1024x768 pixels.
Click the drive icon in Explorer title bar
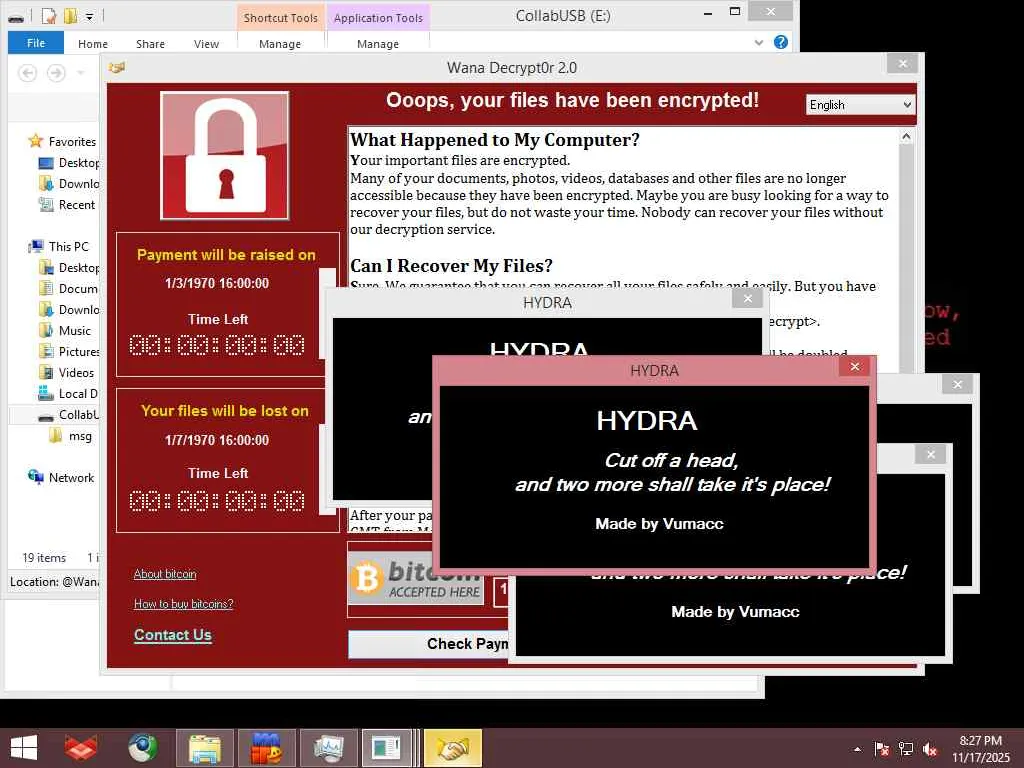(x=16, y=16)
